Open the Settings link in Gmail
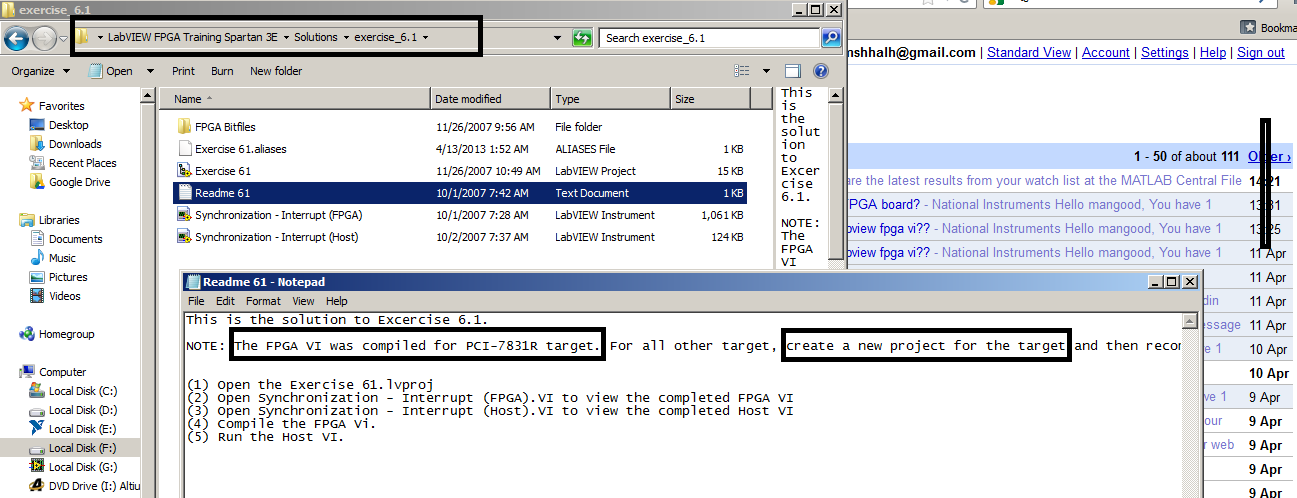This screenshot has width=1297, height=498. (x=1165, y=52)
